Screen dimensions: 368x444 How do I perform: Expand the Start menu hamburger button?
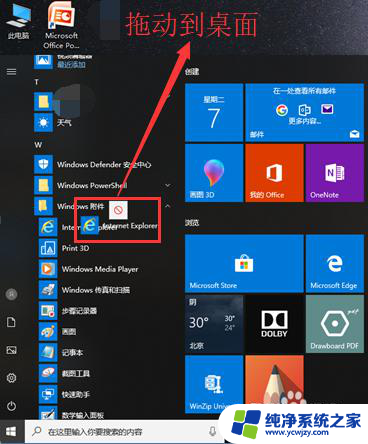coord(11,72)
